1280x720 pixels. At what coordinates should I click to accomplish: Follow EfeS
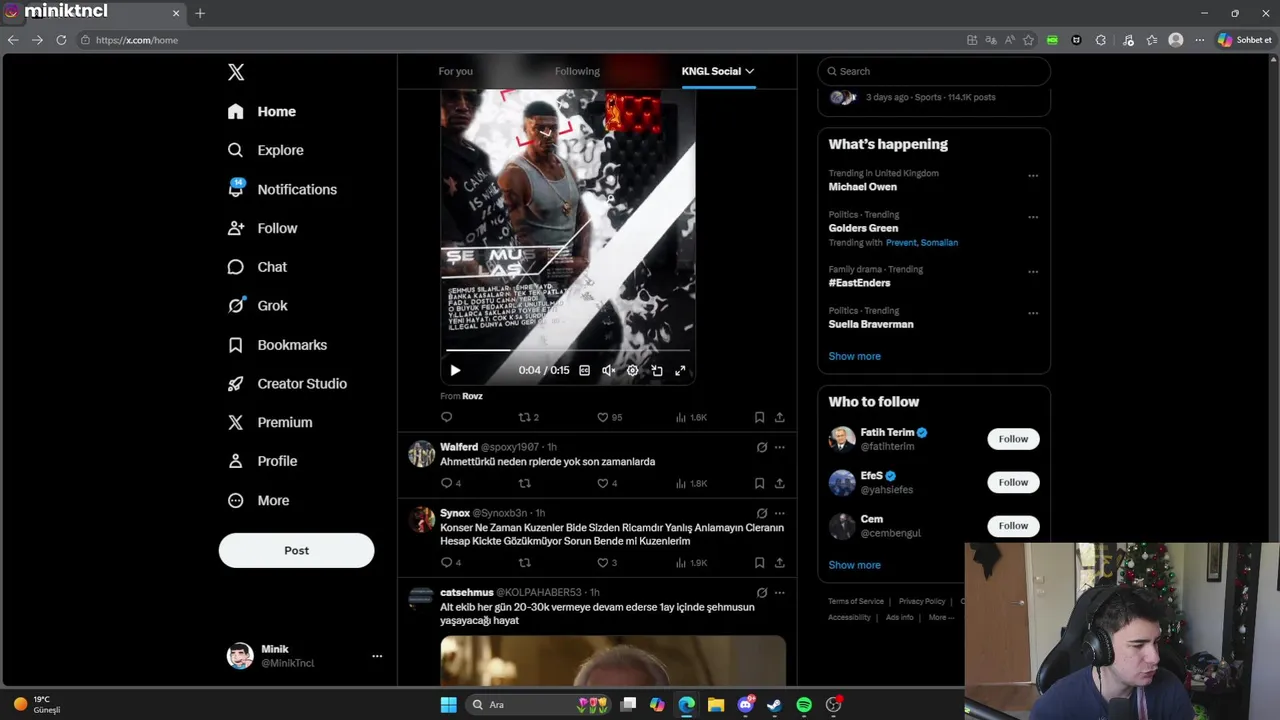(x=1013, y=482)
